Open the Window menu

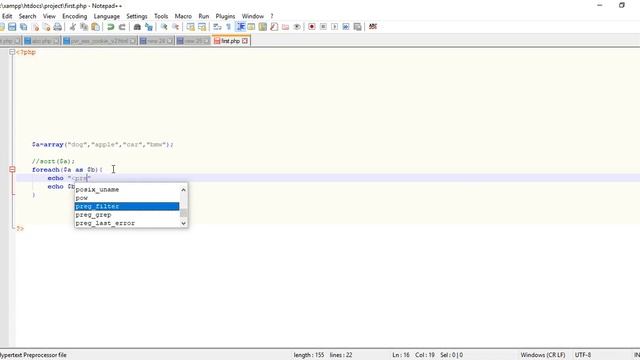point(253,16)
